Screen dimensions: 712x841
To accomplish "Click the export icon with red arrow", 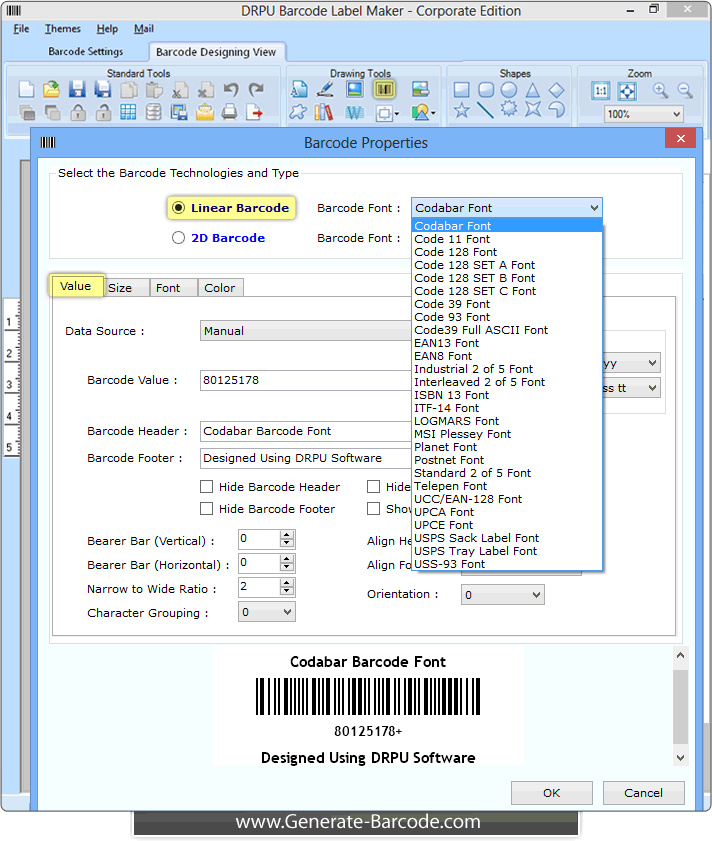I will (255, 112).
